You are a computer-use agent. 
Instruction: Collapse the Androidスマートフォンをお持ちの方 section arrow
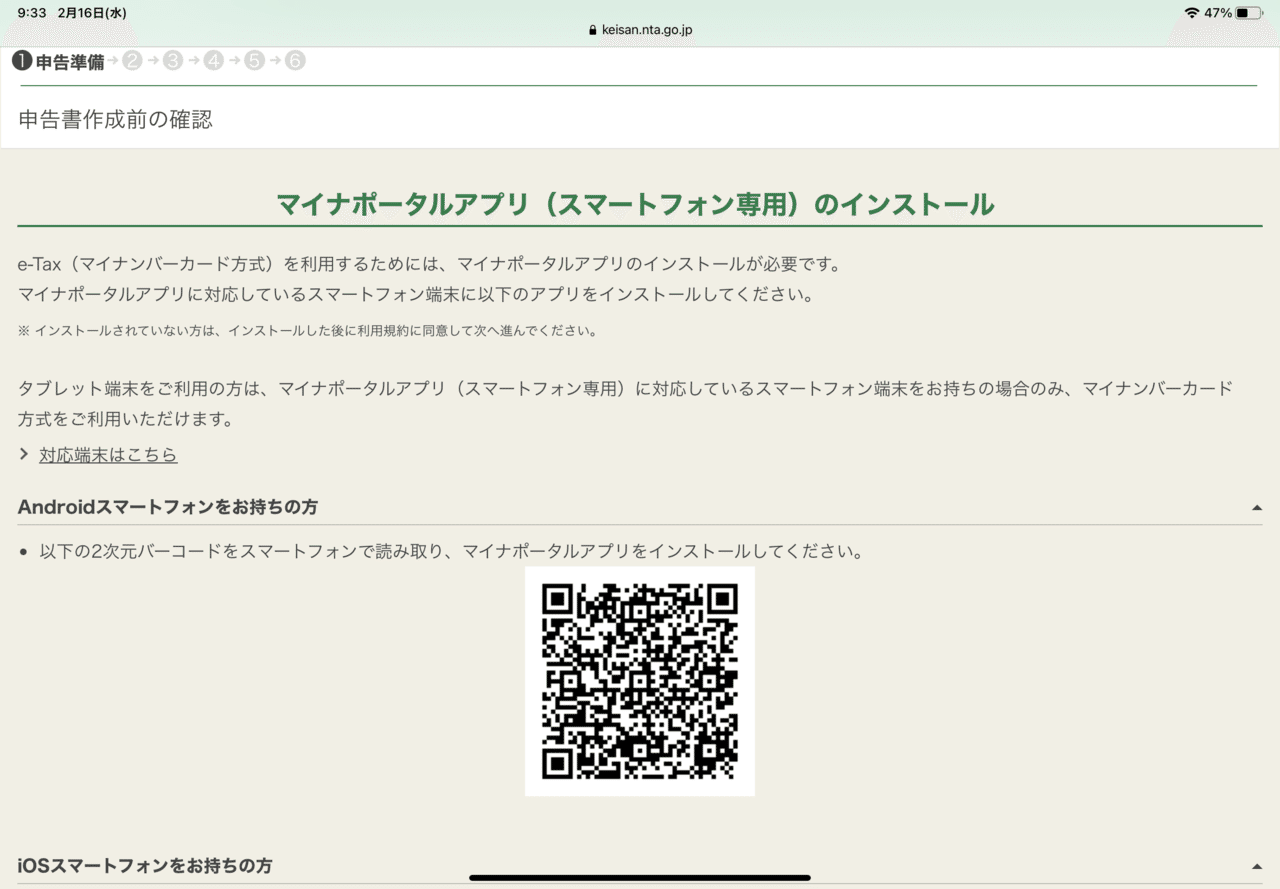1257,508
